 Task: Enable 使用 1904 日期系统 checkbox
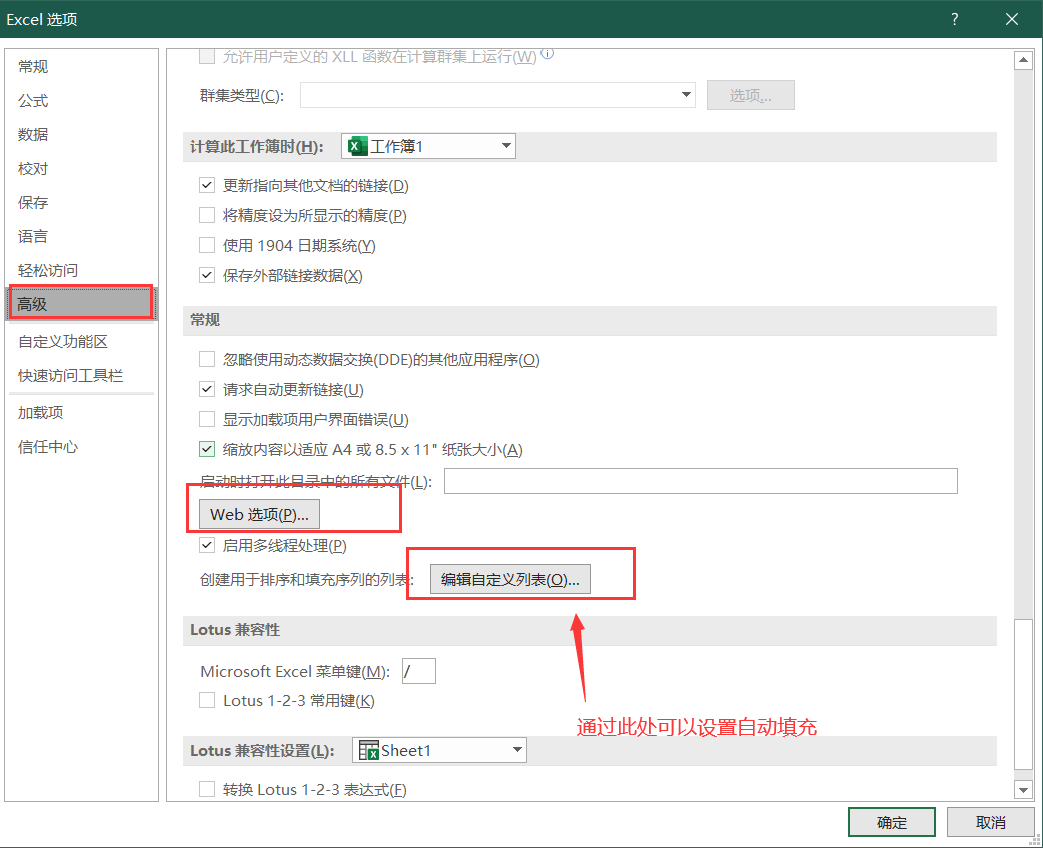click(207, 245)
